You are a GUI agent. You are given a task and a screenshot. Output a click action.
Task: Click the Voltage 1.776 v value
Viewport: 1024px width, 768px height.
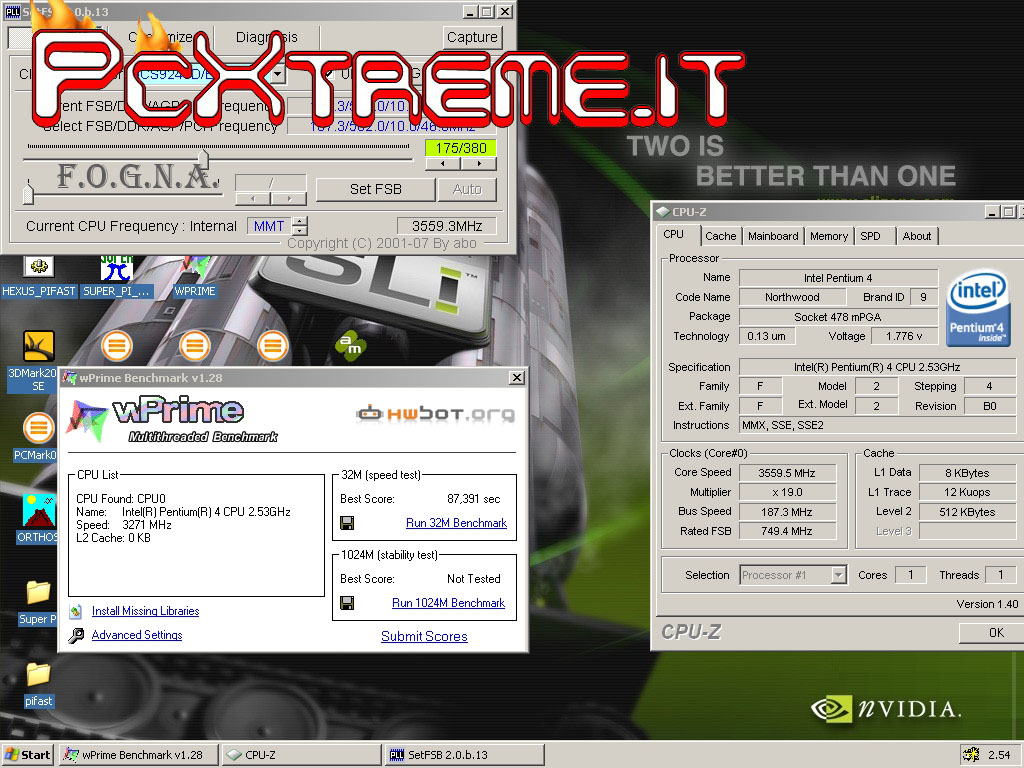click(x=904, y=336)
